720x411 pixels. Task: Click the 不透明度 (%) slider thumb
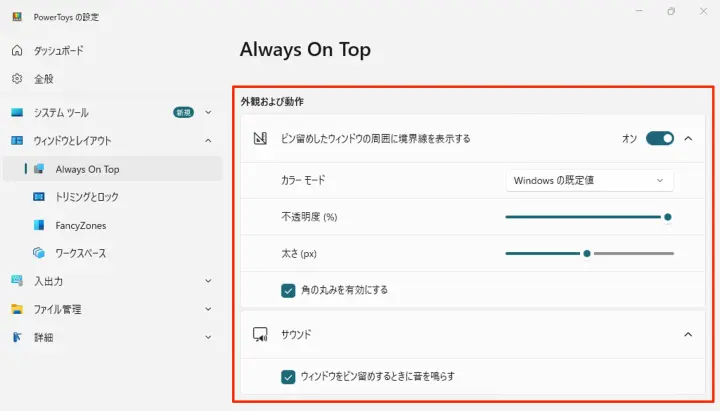pos(668,217)
